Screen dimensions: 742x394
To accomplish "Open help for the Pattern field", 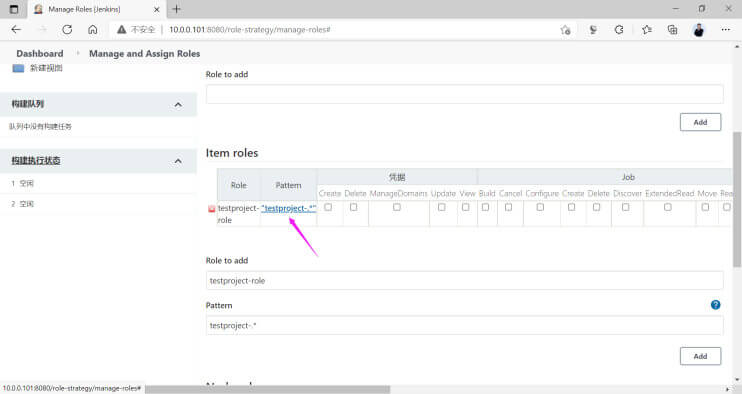I will pos(715,305).
